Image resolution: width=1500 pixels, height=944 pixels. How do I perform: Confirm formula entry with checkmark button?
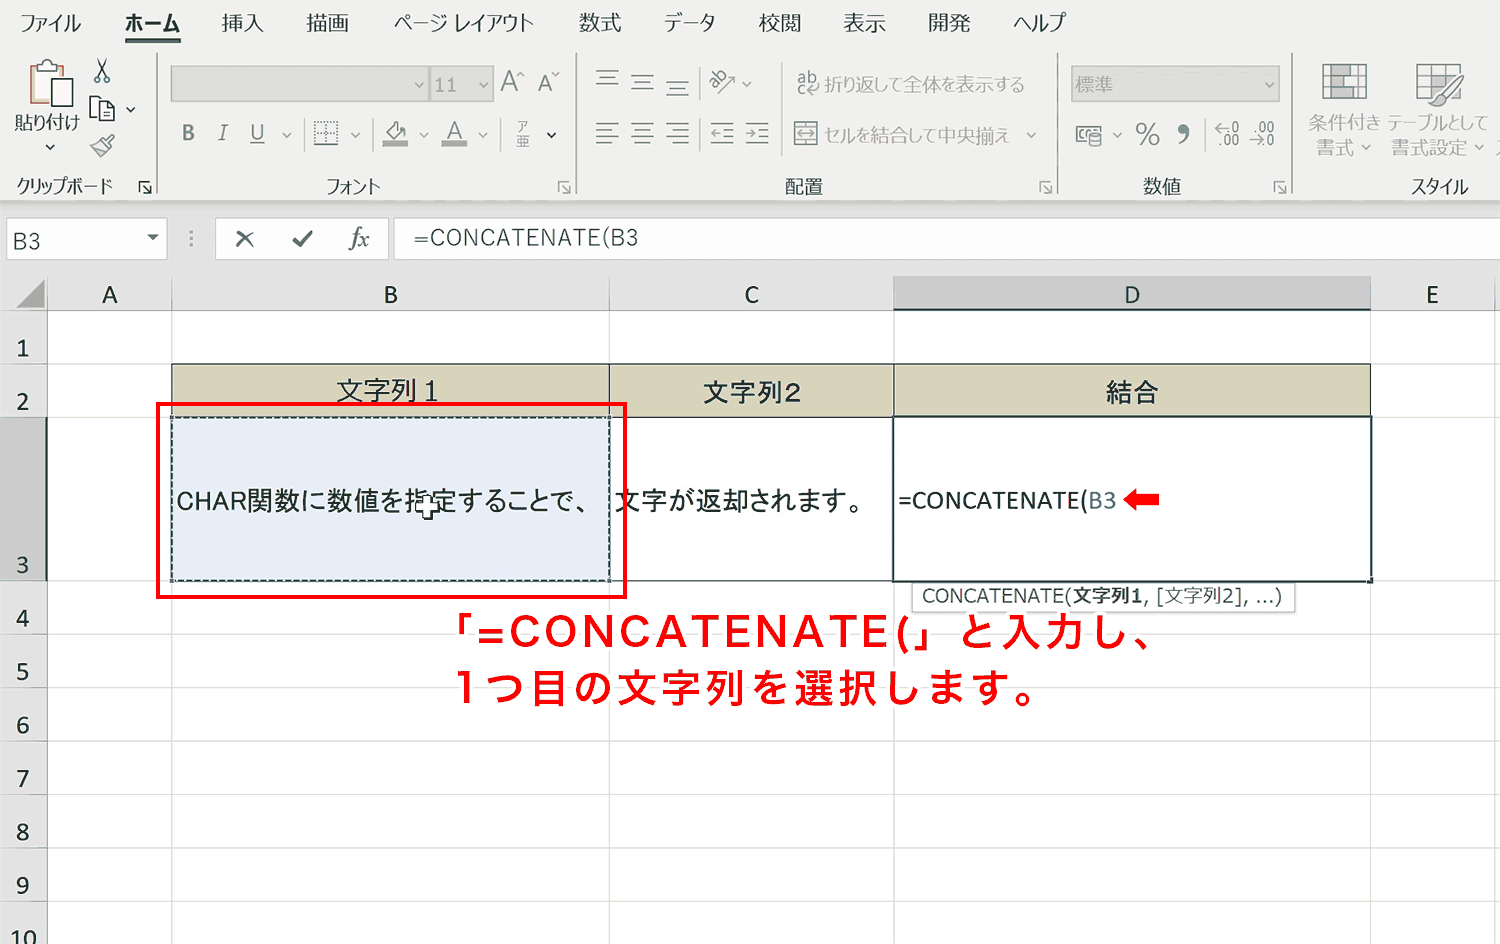pos(302,239)
